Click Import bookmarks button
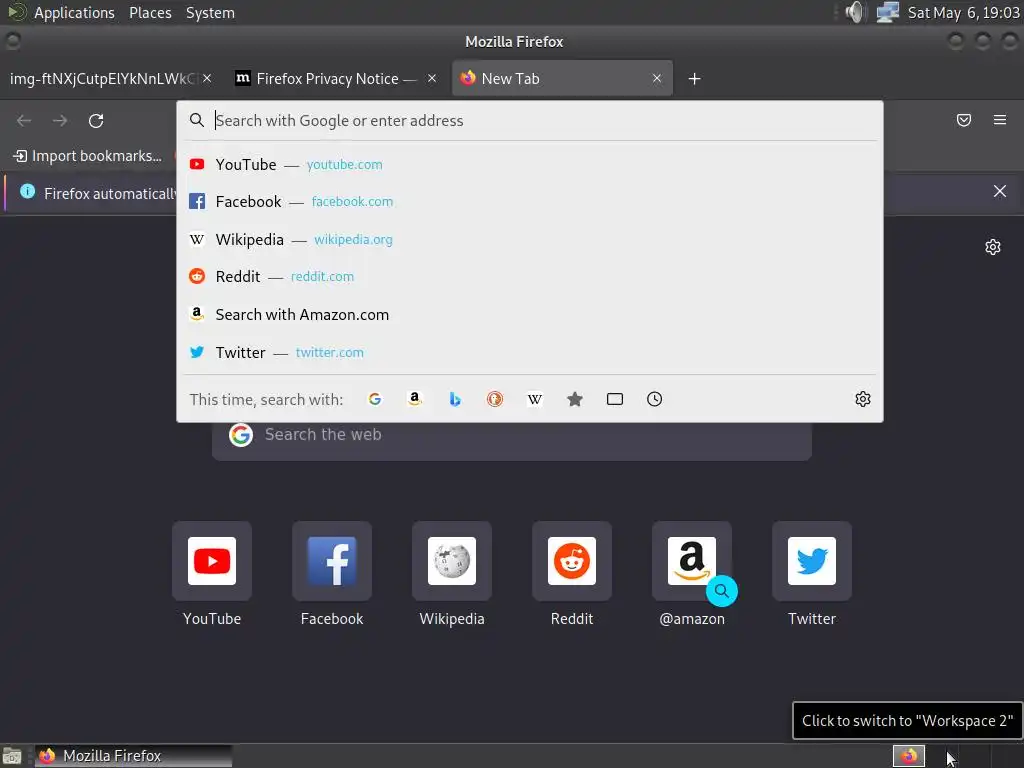 point(88,156)
